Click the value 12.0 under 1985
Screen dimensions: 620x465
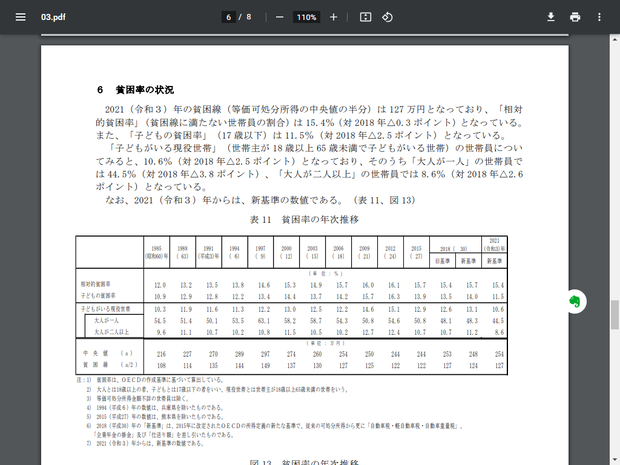[x=160, y=285]
